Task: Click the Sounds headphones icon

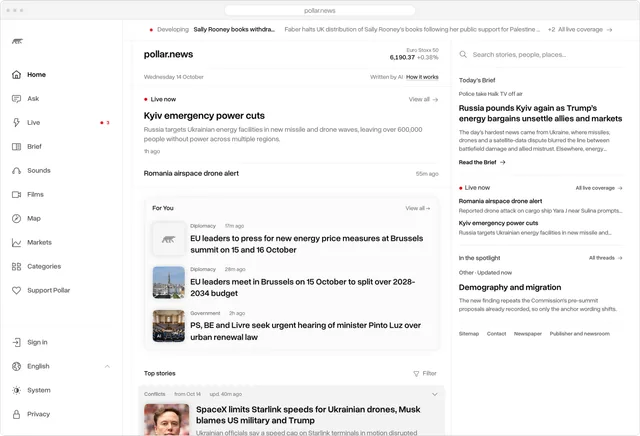Action: (x=16, y=171)
